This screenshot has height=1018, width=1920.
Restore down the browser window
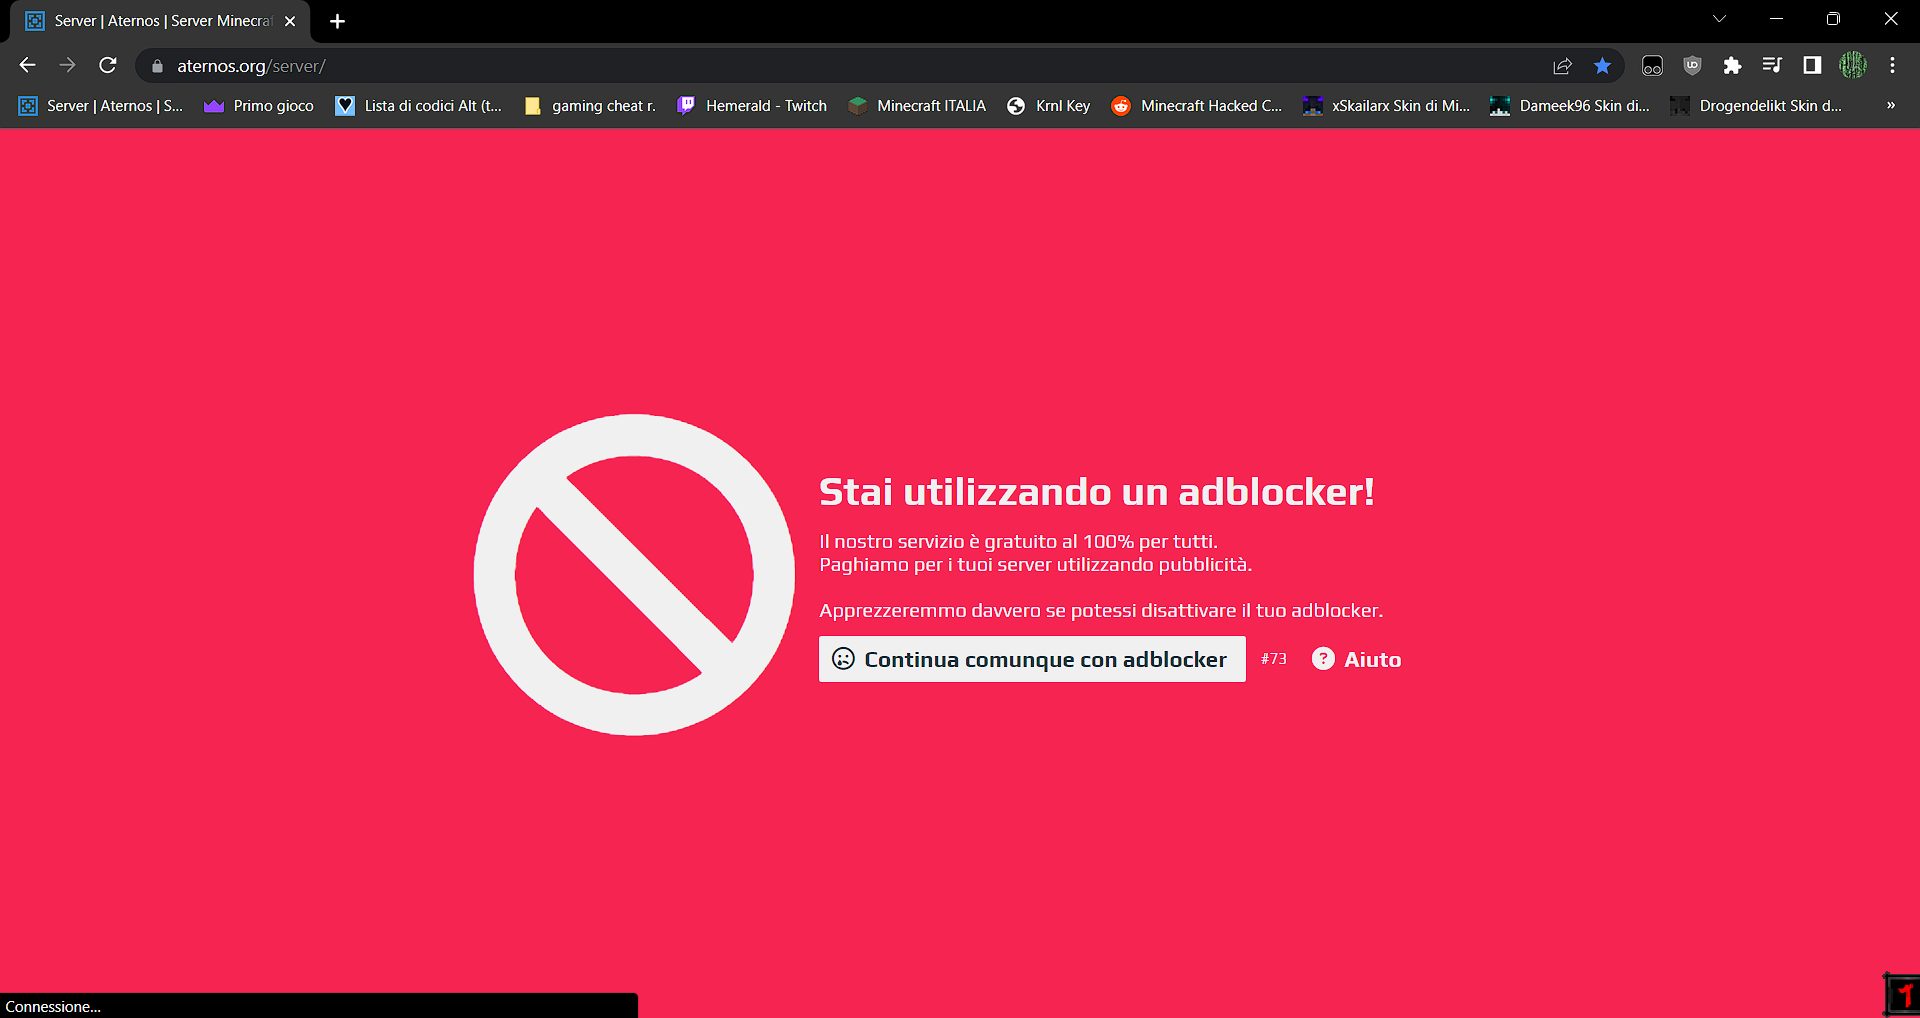tap(1833, 19)
